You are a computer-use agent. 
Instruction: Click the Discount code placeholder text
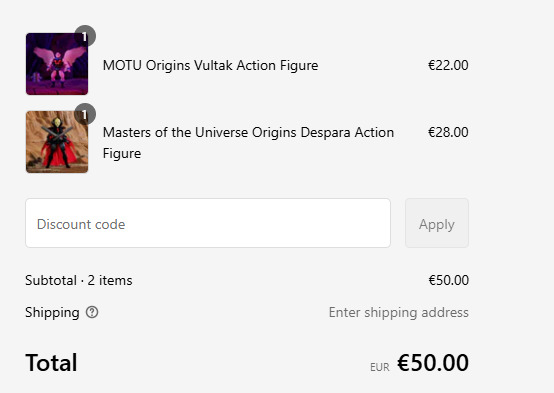81,224
